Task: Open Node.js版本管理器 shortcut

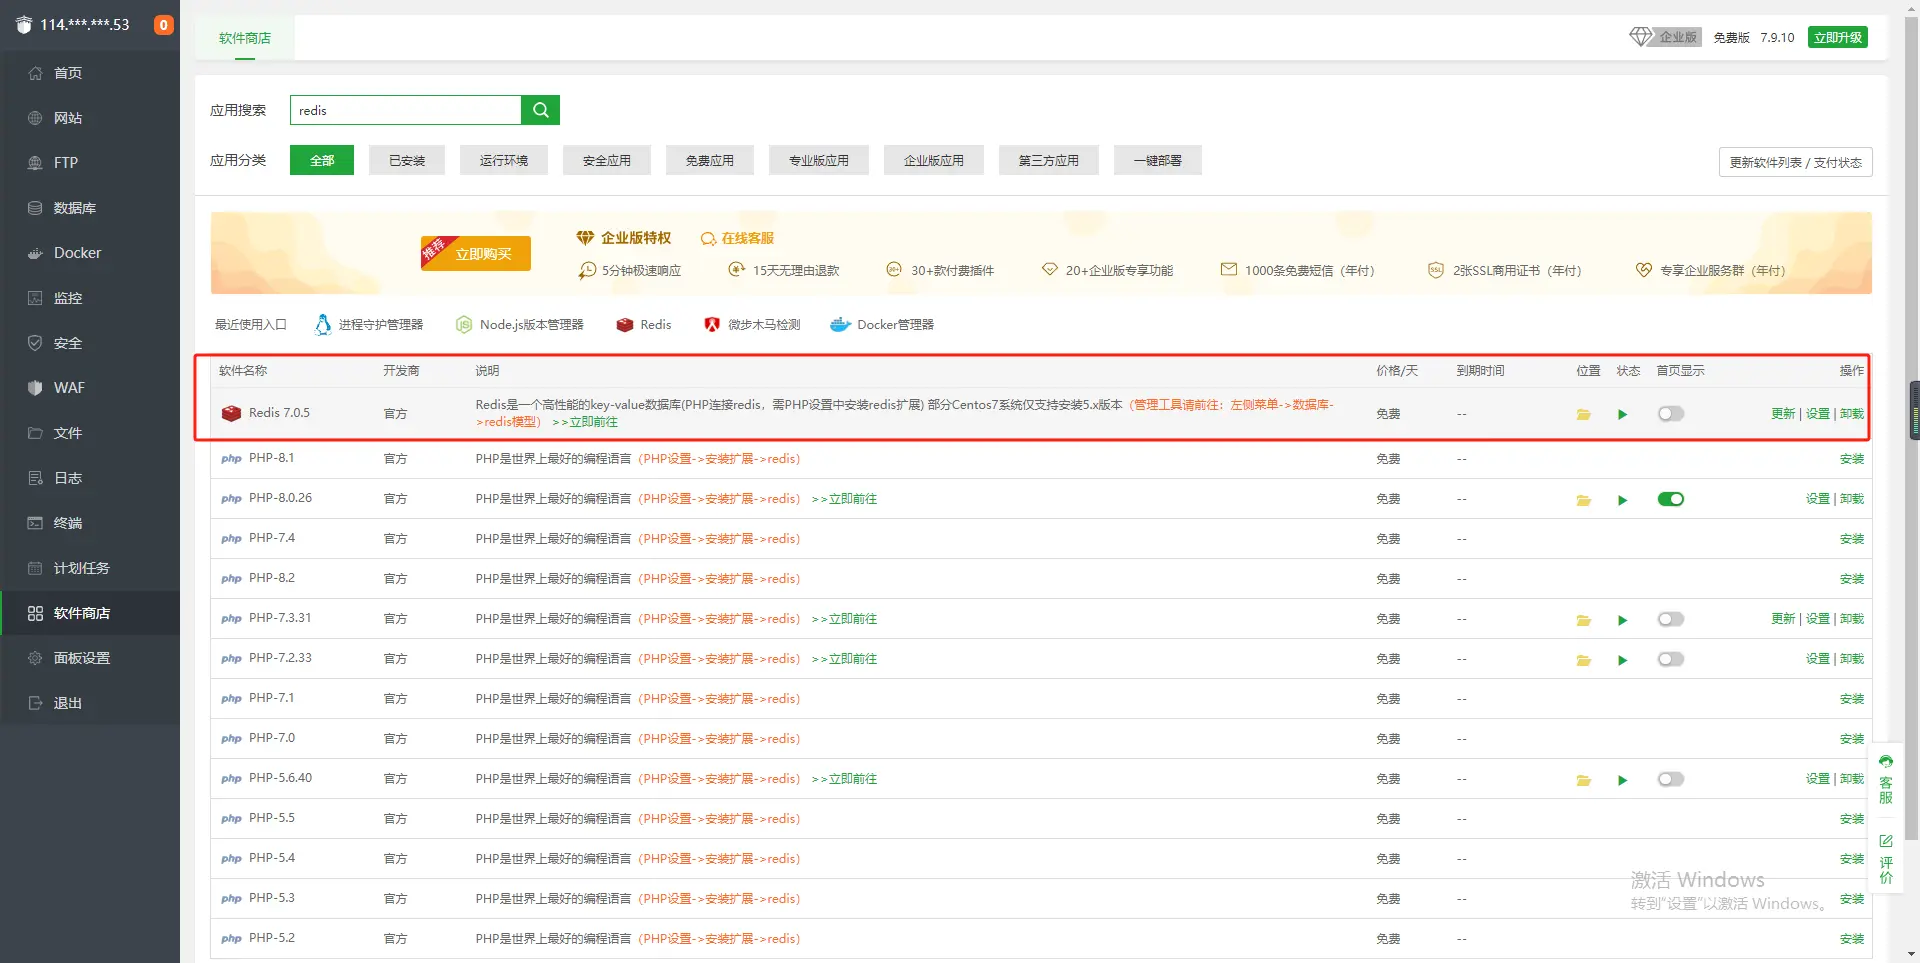Action: [520, 325]
